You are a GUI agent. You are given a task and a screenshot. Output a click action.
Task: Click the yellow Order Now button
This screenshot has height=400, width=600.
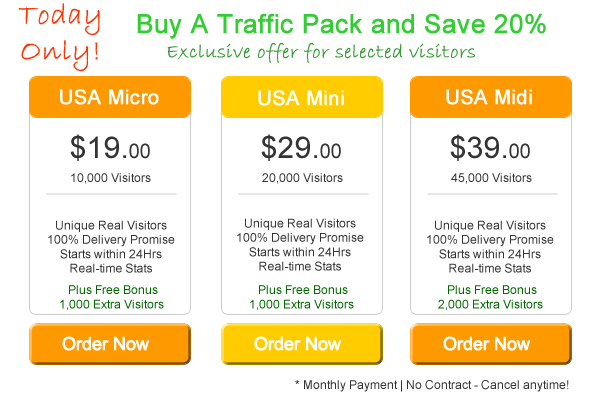pos(302,344)
